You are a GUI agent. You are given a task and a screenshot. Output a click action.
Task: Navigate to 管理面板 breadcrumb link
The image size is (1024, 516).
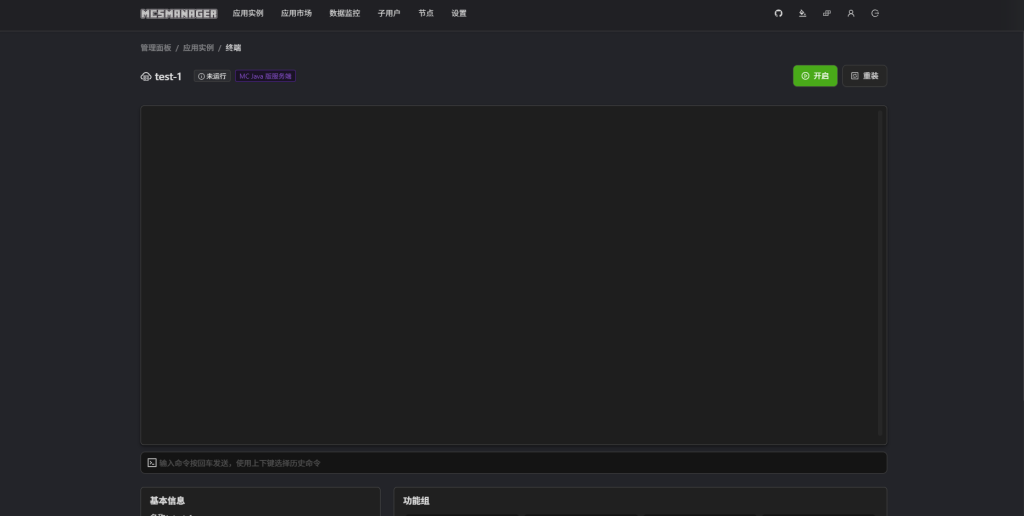(x=156, y=48)
